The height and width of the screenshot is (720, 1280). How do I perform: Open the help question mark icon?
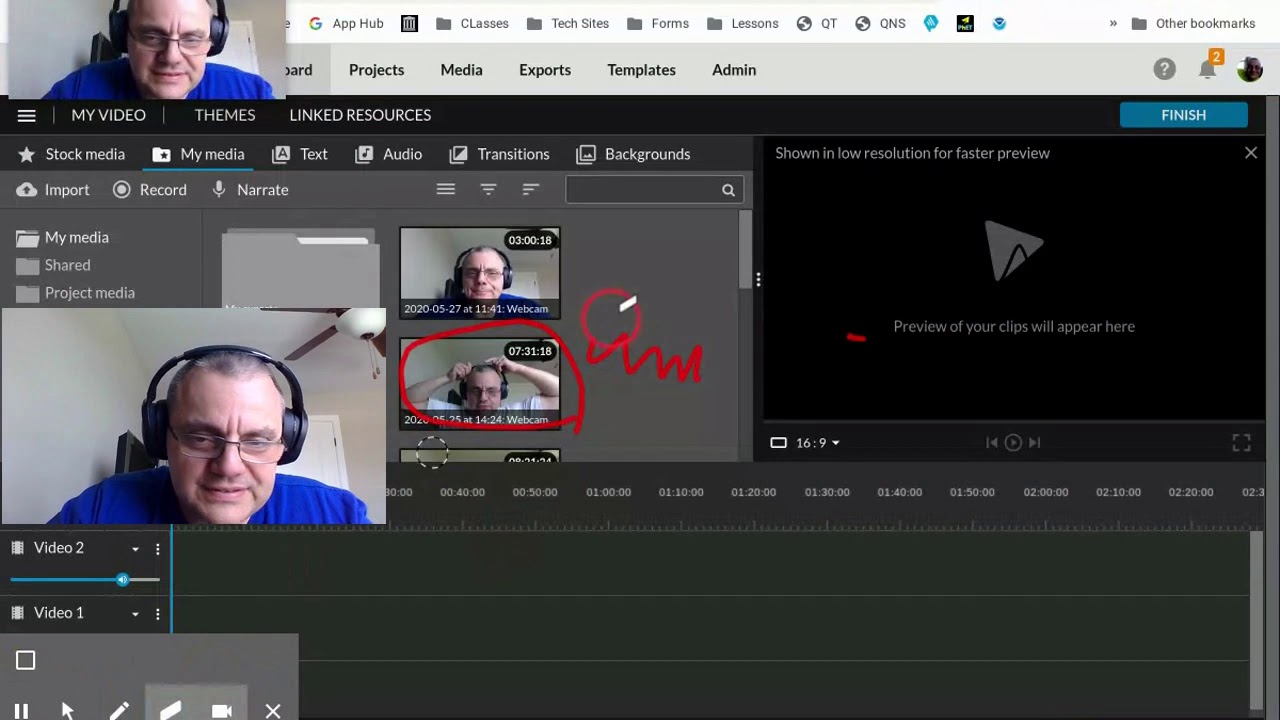[x=1164, y=69]
